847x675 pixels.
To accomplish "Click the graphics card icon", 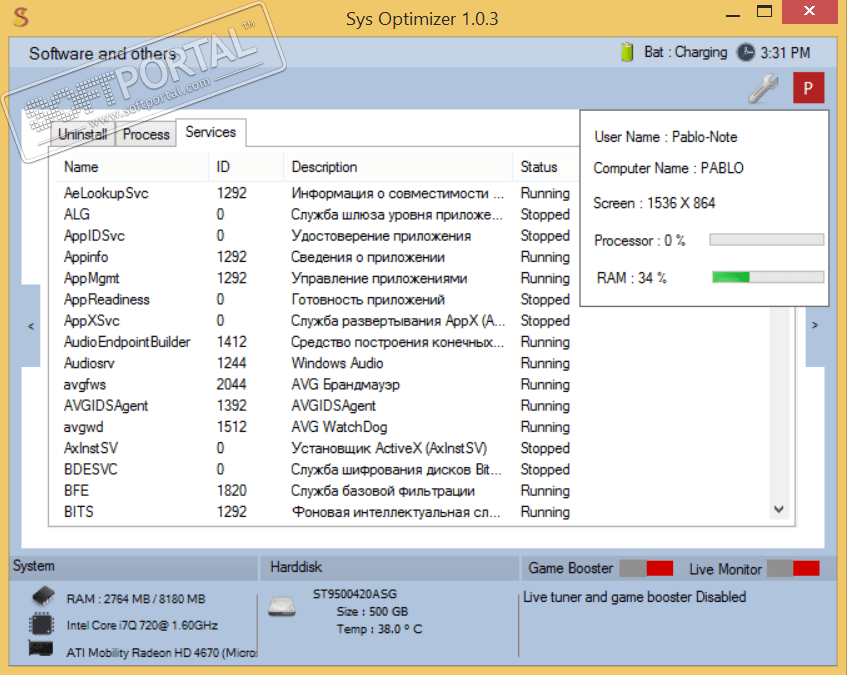I will click(41, 649).
